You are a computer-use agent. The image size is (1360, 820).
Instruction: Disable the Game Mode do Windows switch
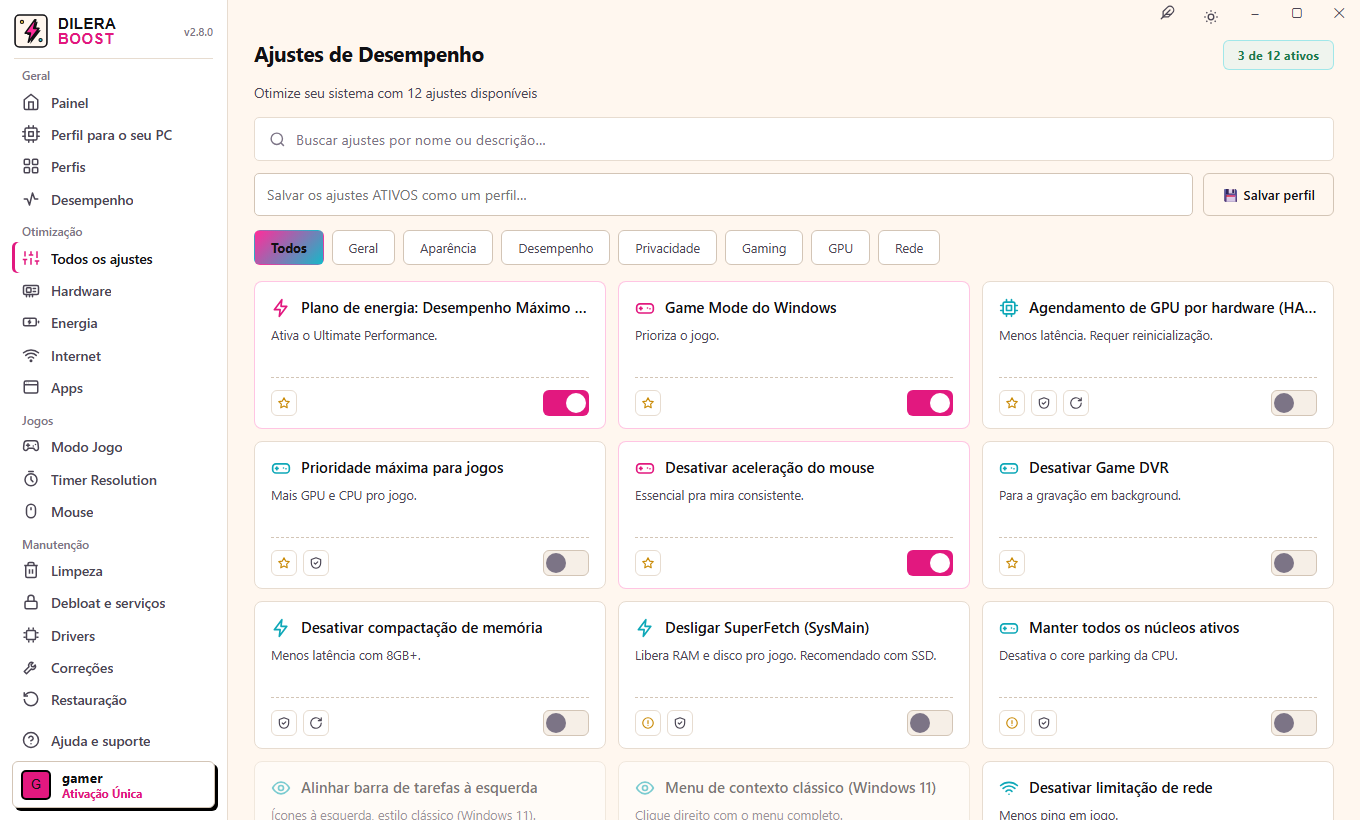930,403
